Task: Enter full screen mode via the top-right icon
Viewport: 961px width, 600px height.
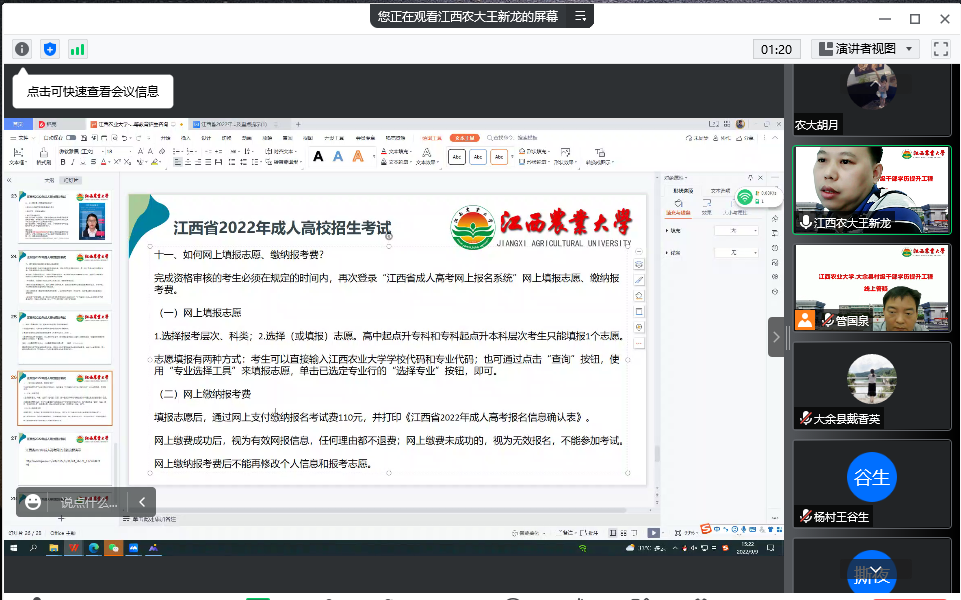Action: pos(940,49)
